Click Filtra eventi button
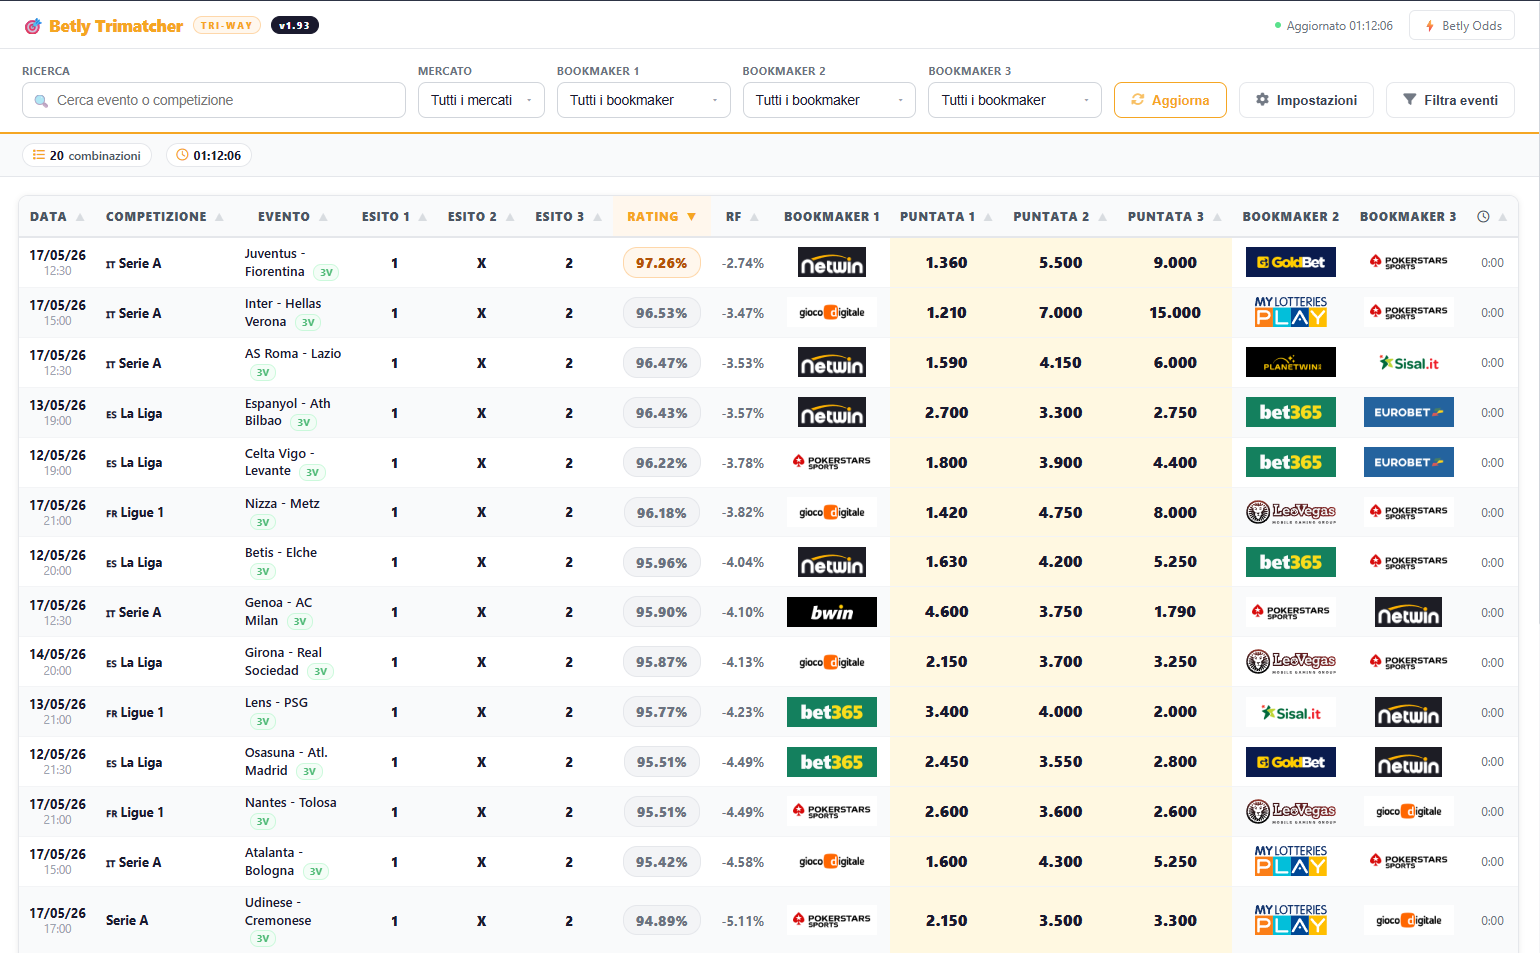 1450,100
